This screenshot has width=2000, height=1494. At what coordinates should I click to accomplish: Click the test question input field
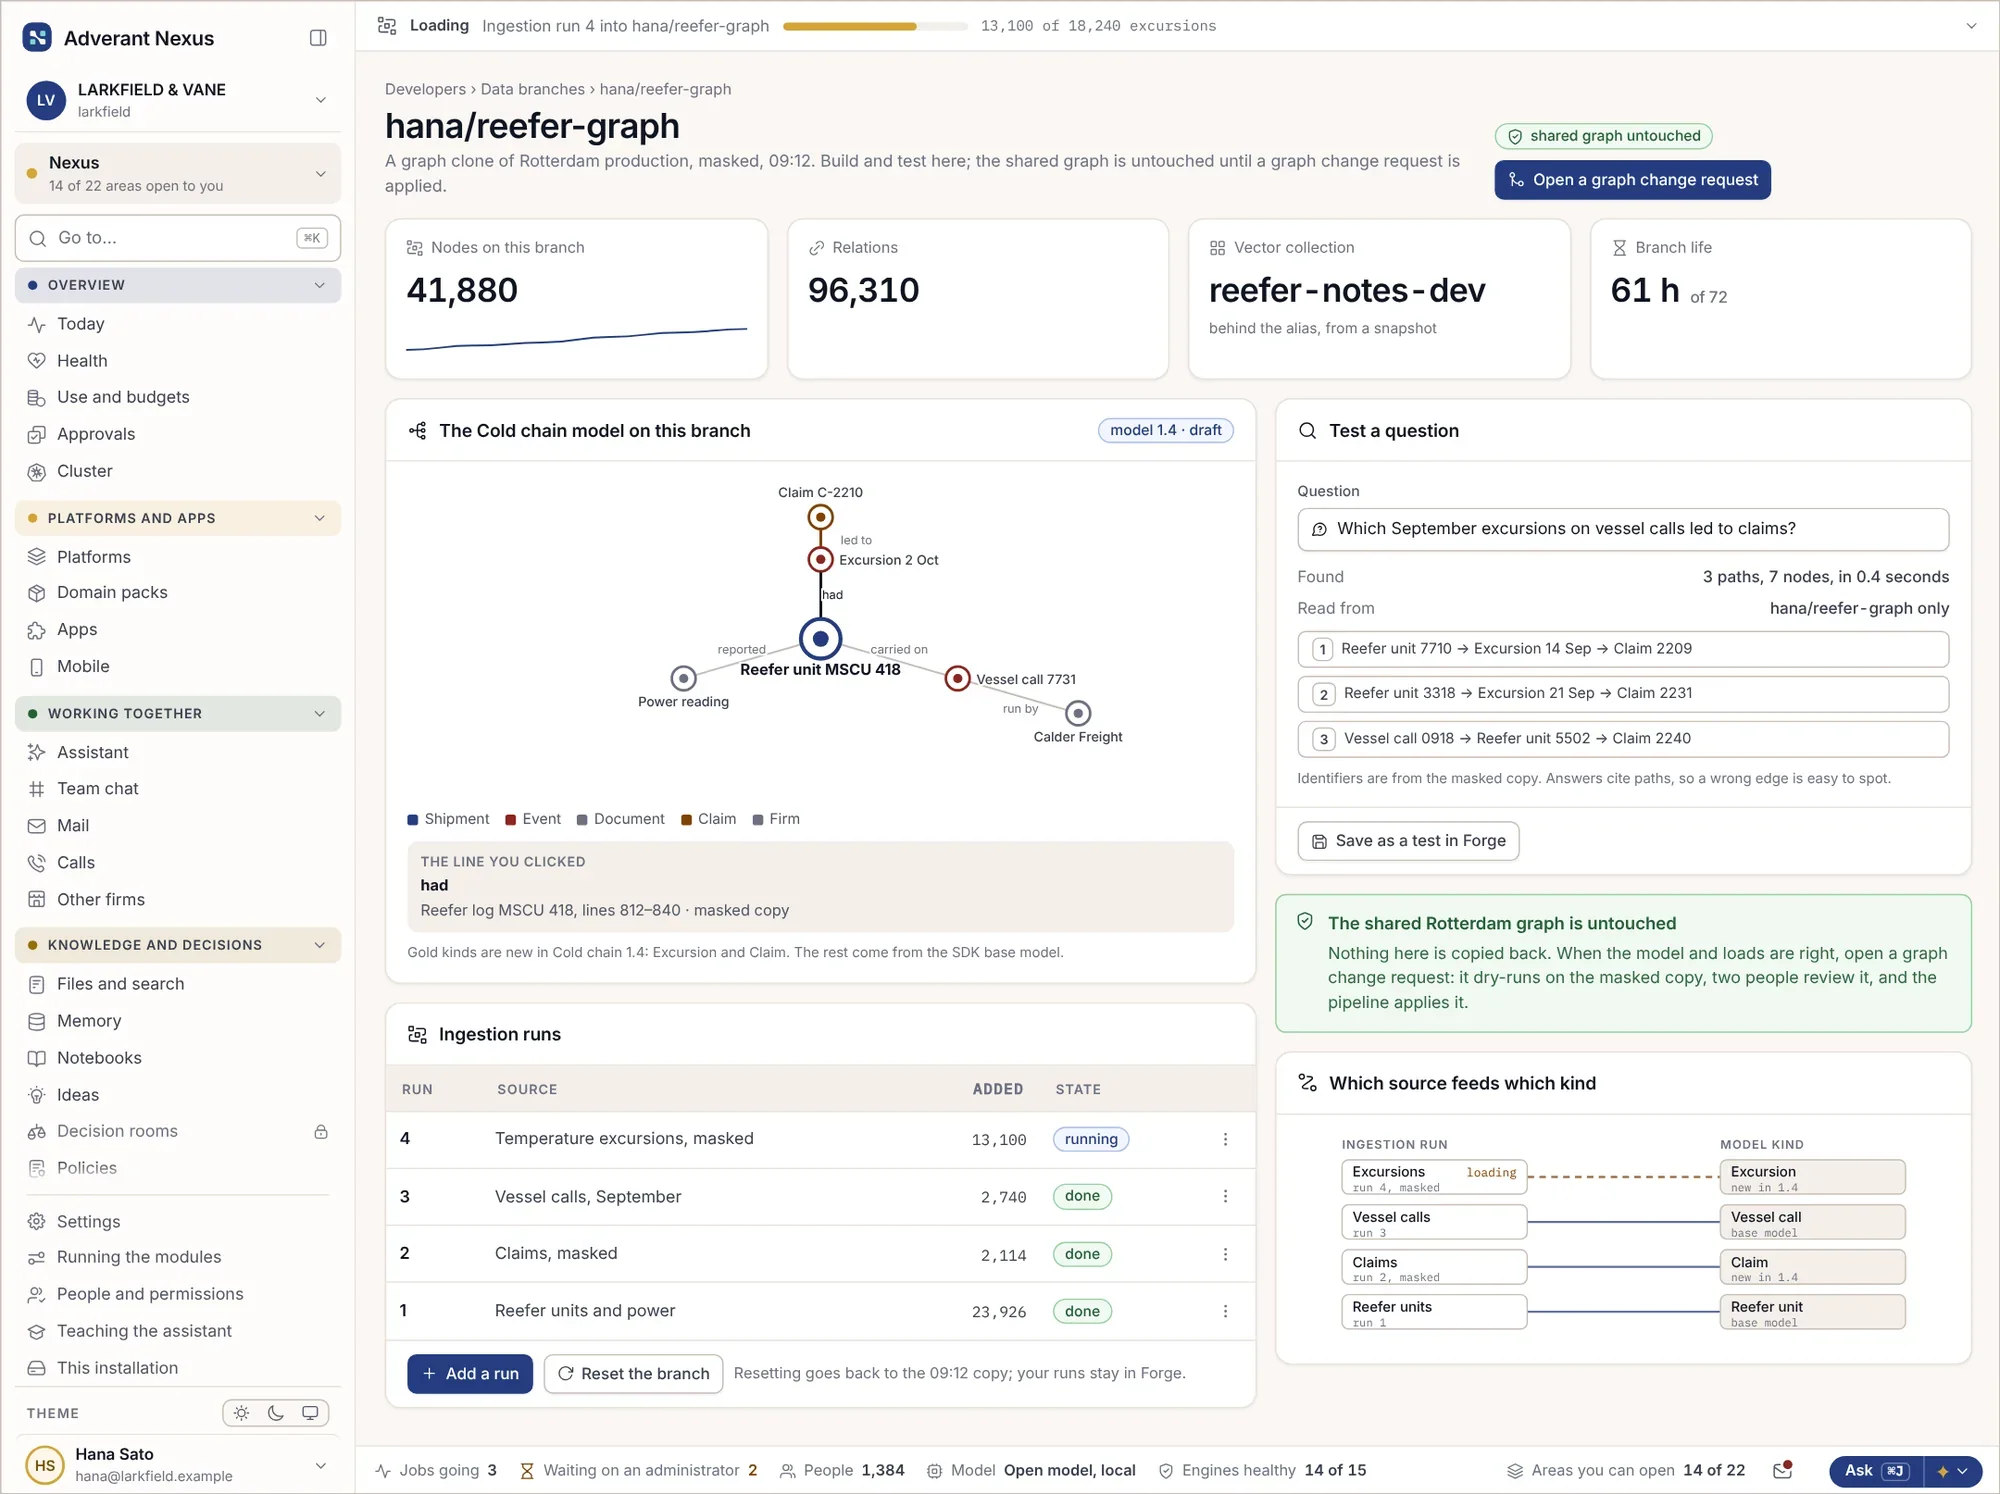coord(1623,529)
